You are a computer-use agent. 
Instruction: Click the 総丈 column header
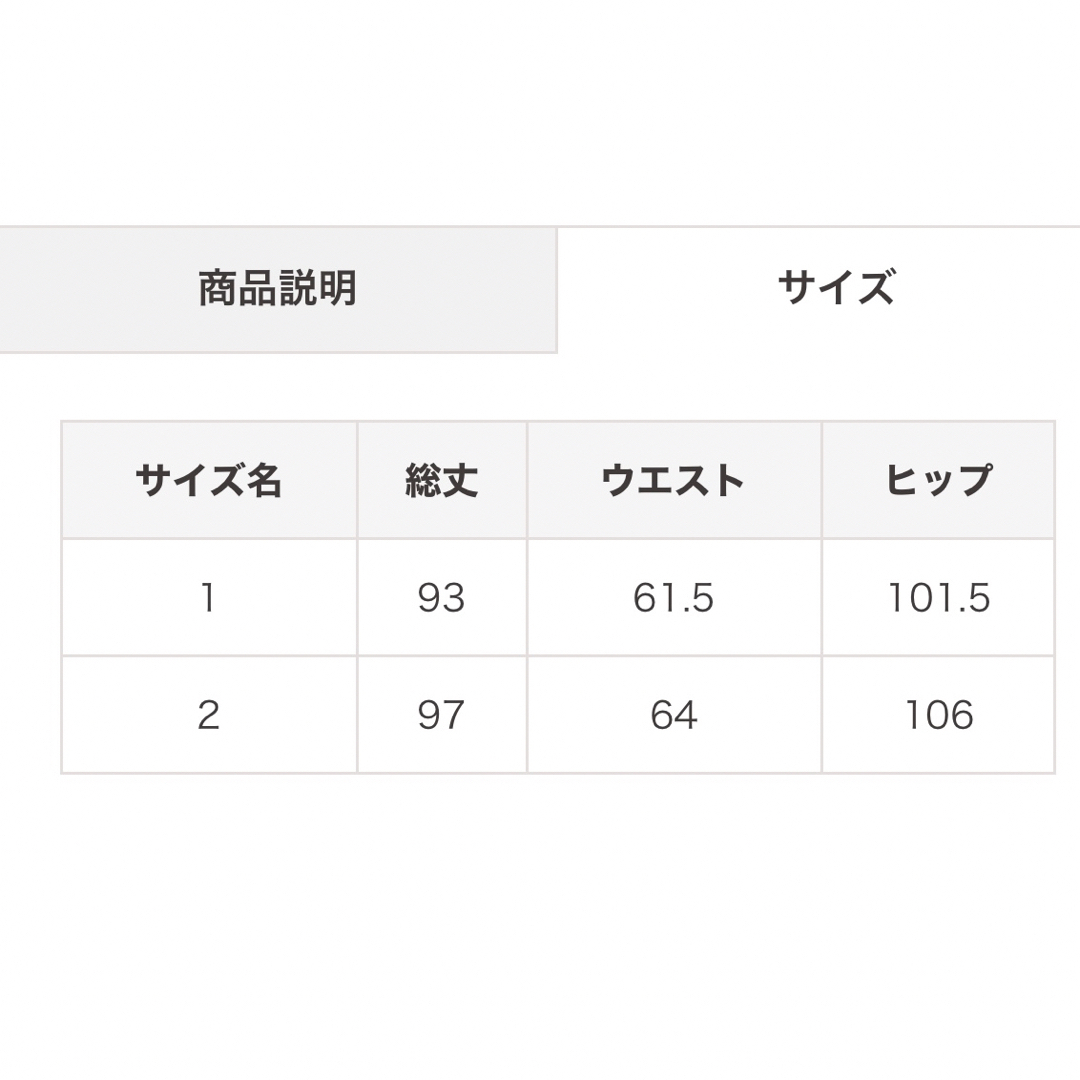point(442,480)
